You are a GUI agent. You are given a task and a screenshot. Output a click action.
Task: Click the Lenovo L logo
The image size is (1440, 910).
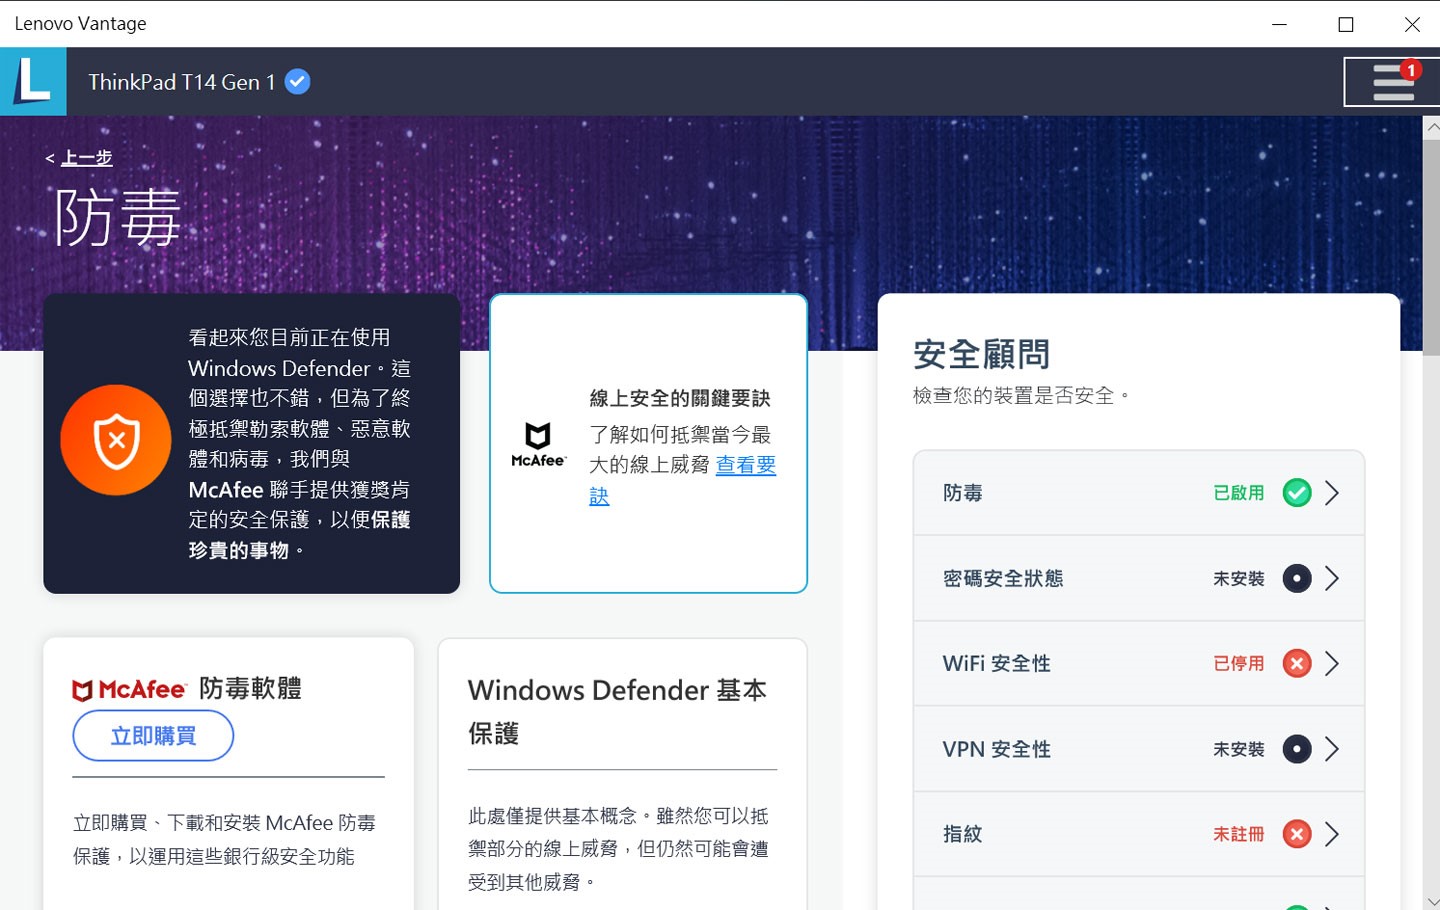click(x=33, y=81)
